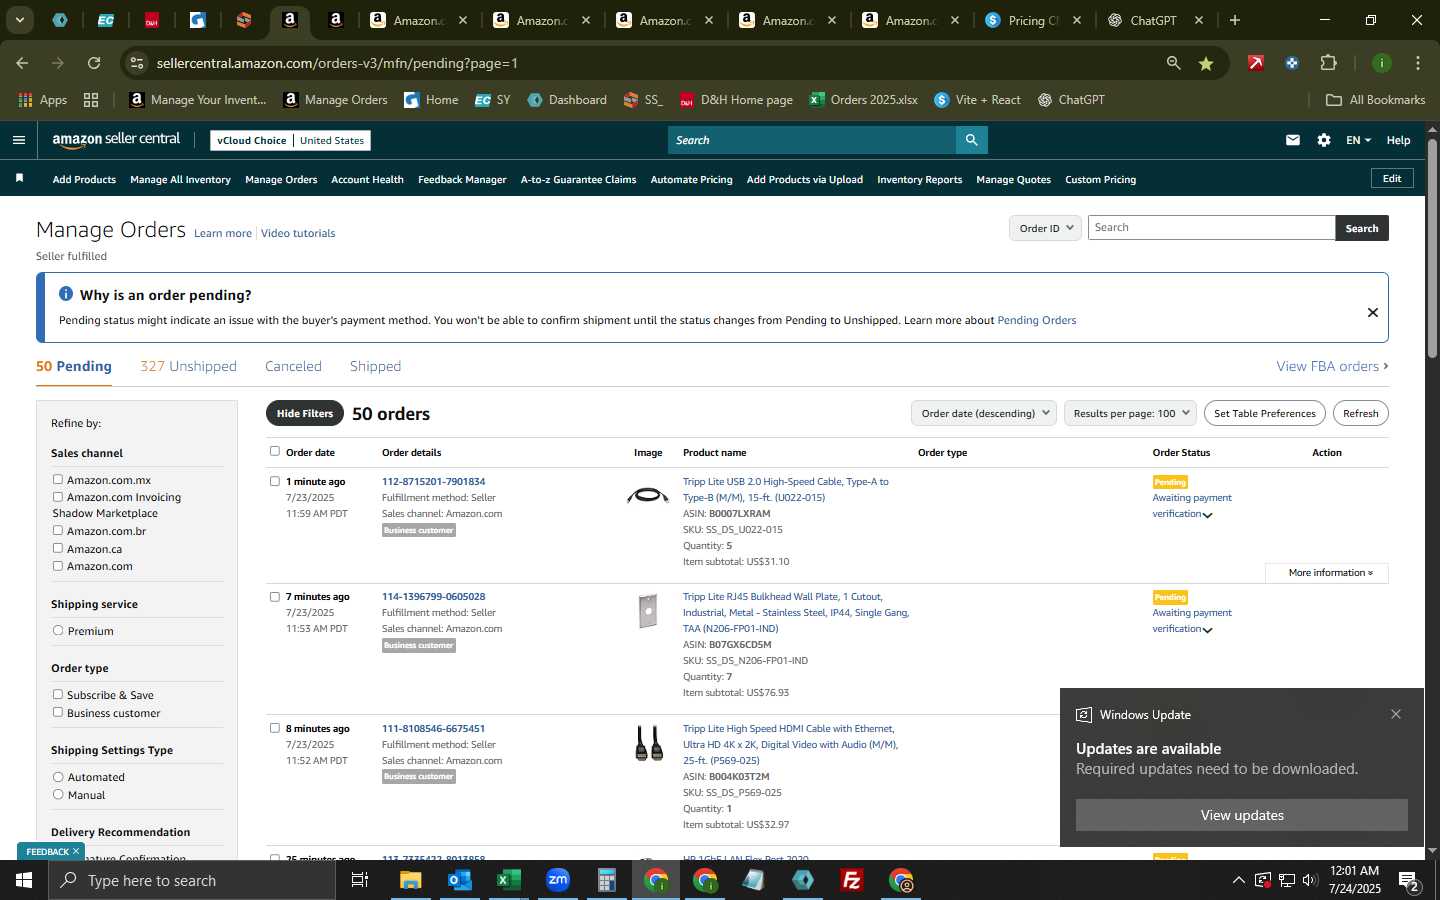Open the notification center icon

[x=1410, y=881]
